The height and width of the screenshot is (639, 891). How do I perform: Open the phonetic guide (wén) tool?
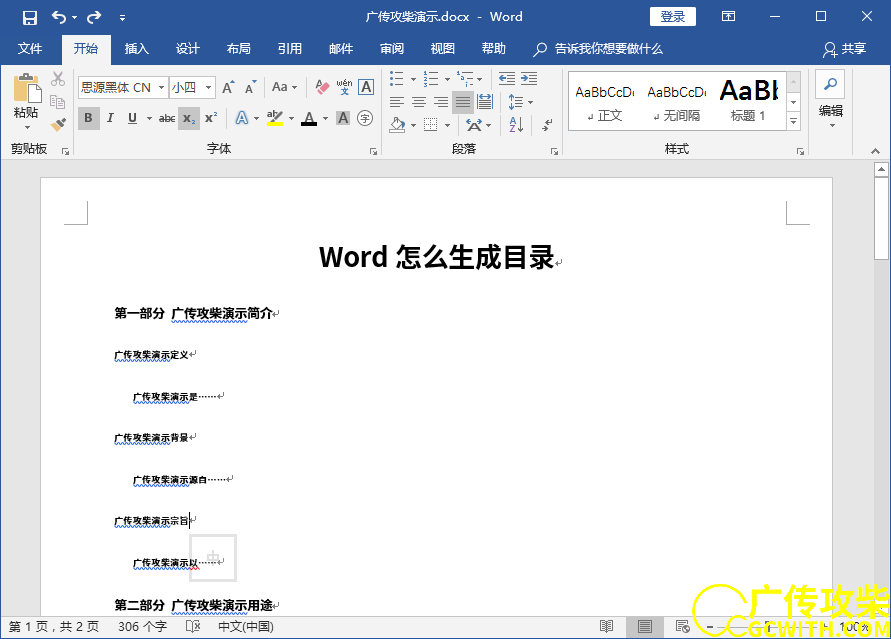pos(344,87)
